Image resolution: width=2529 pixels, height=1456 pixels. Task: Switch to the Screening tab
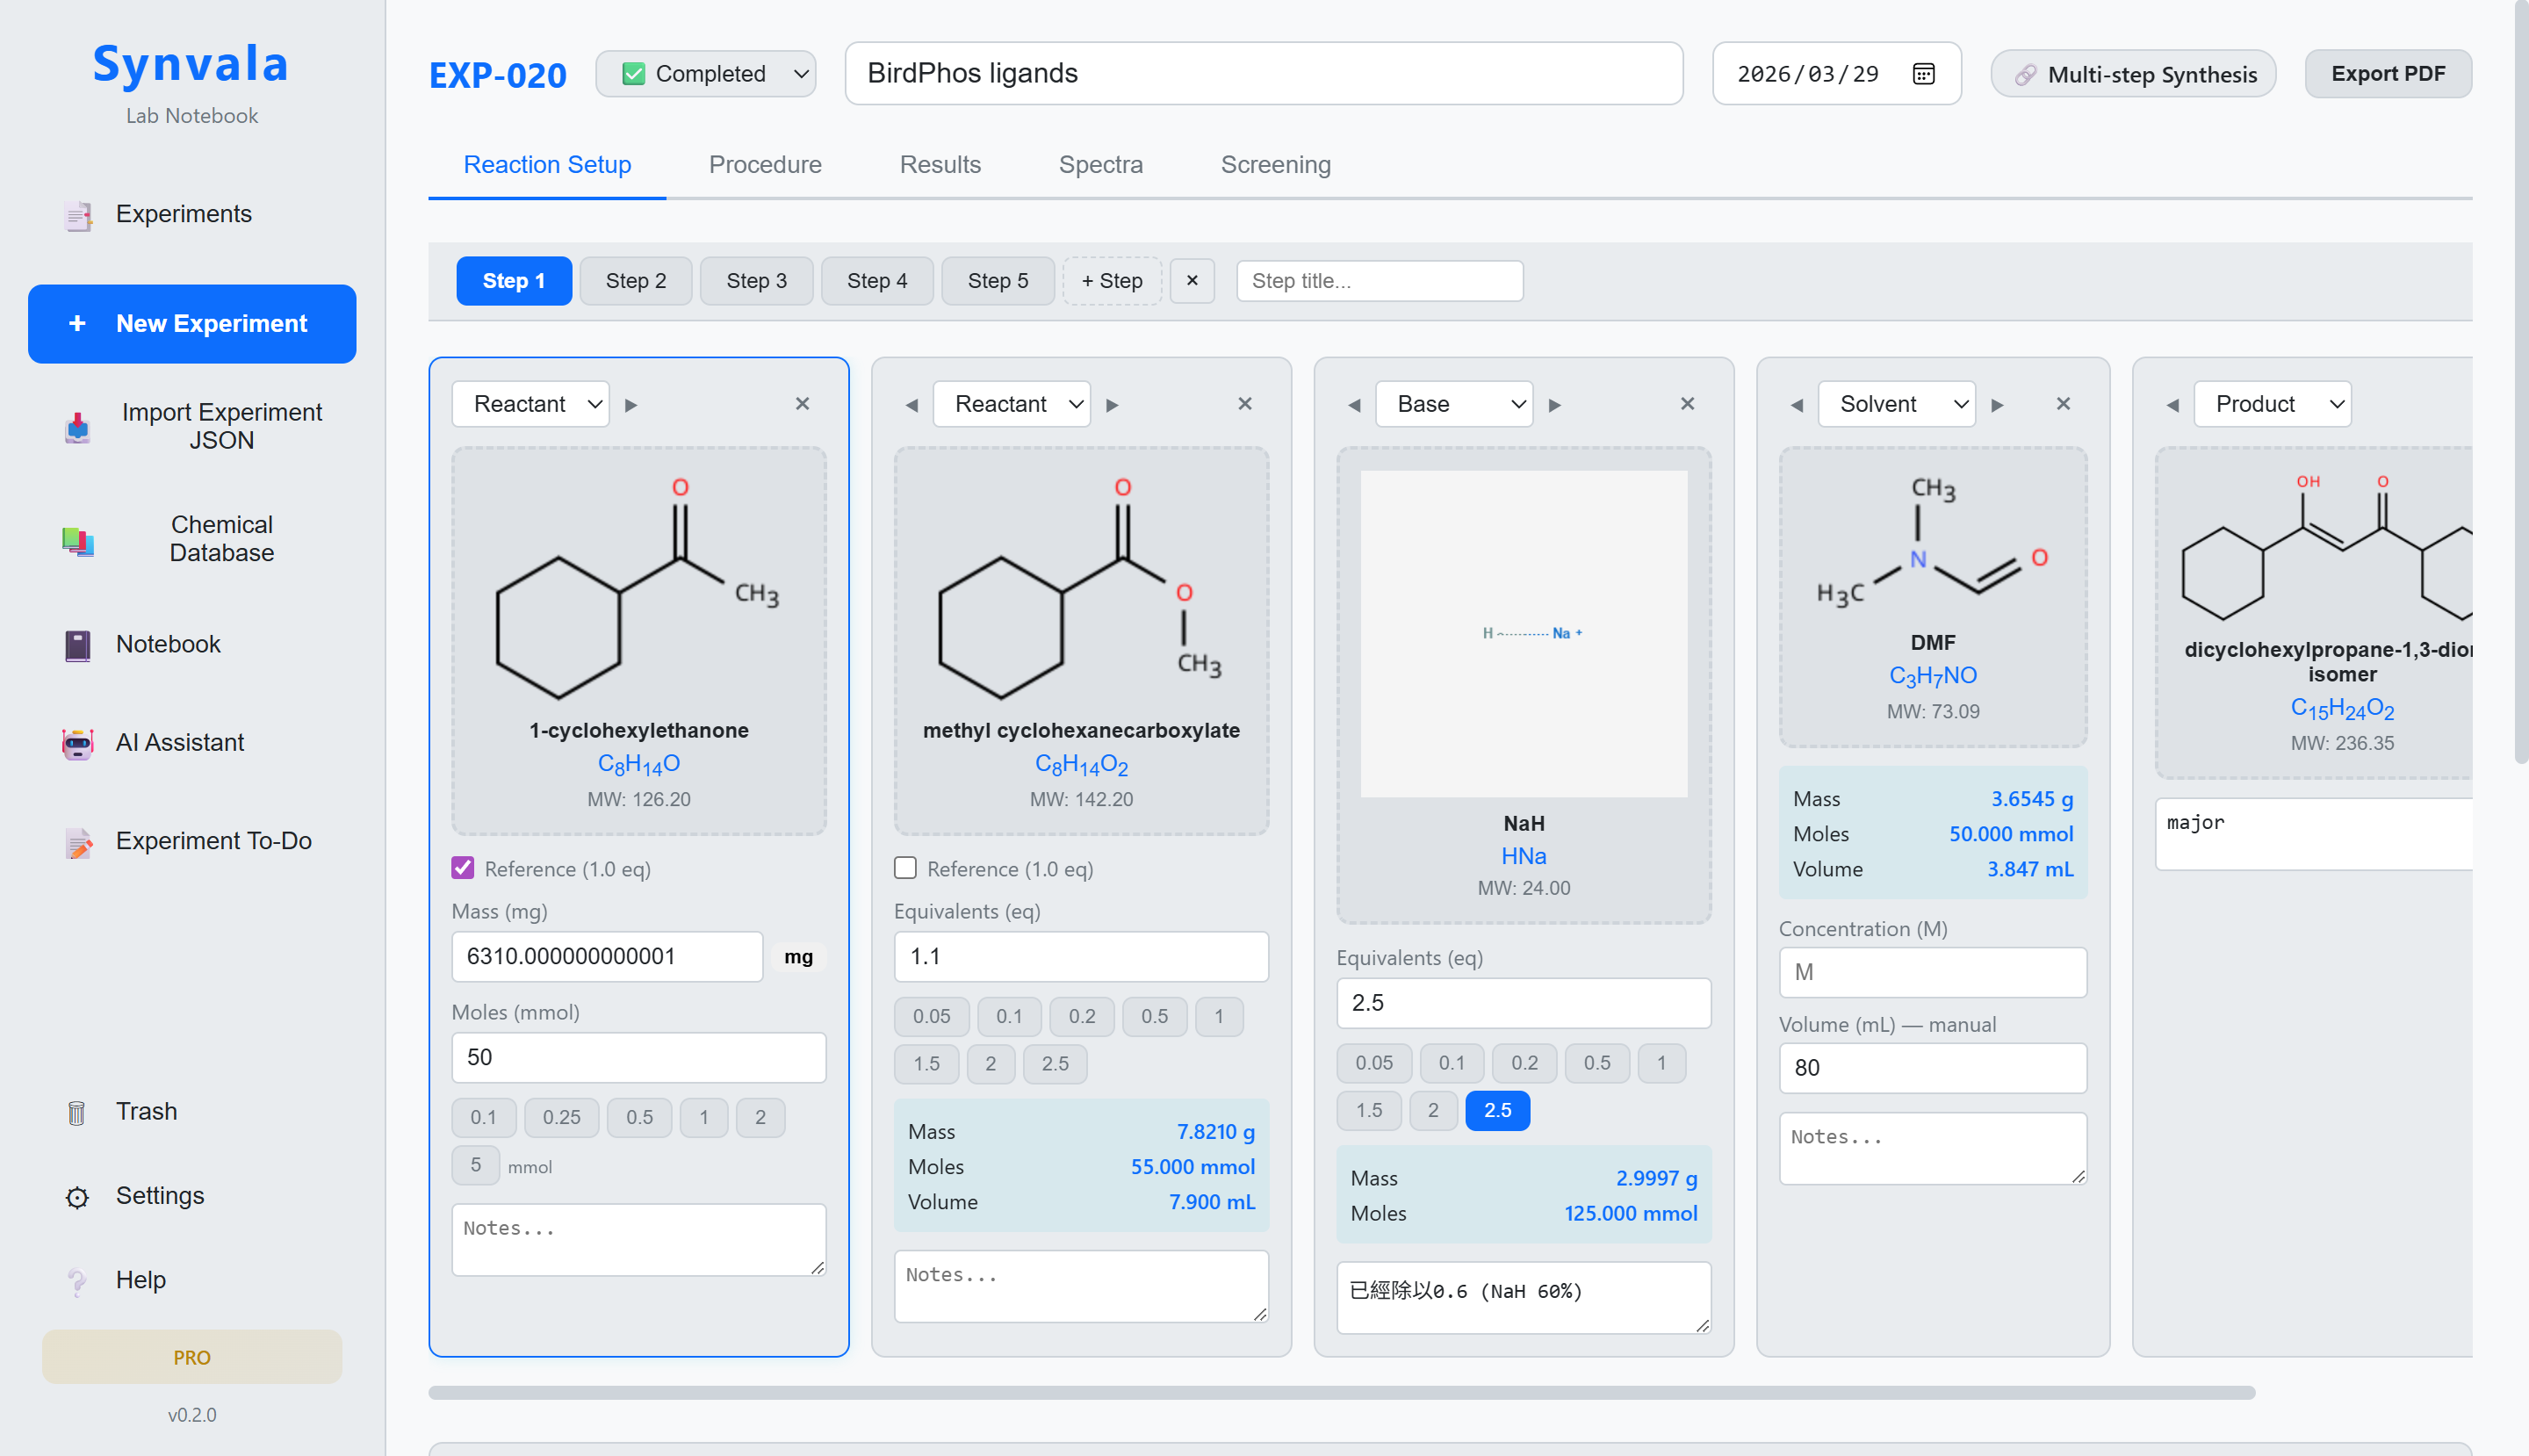tap(1275, 165)
